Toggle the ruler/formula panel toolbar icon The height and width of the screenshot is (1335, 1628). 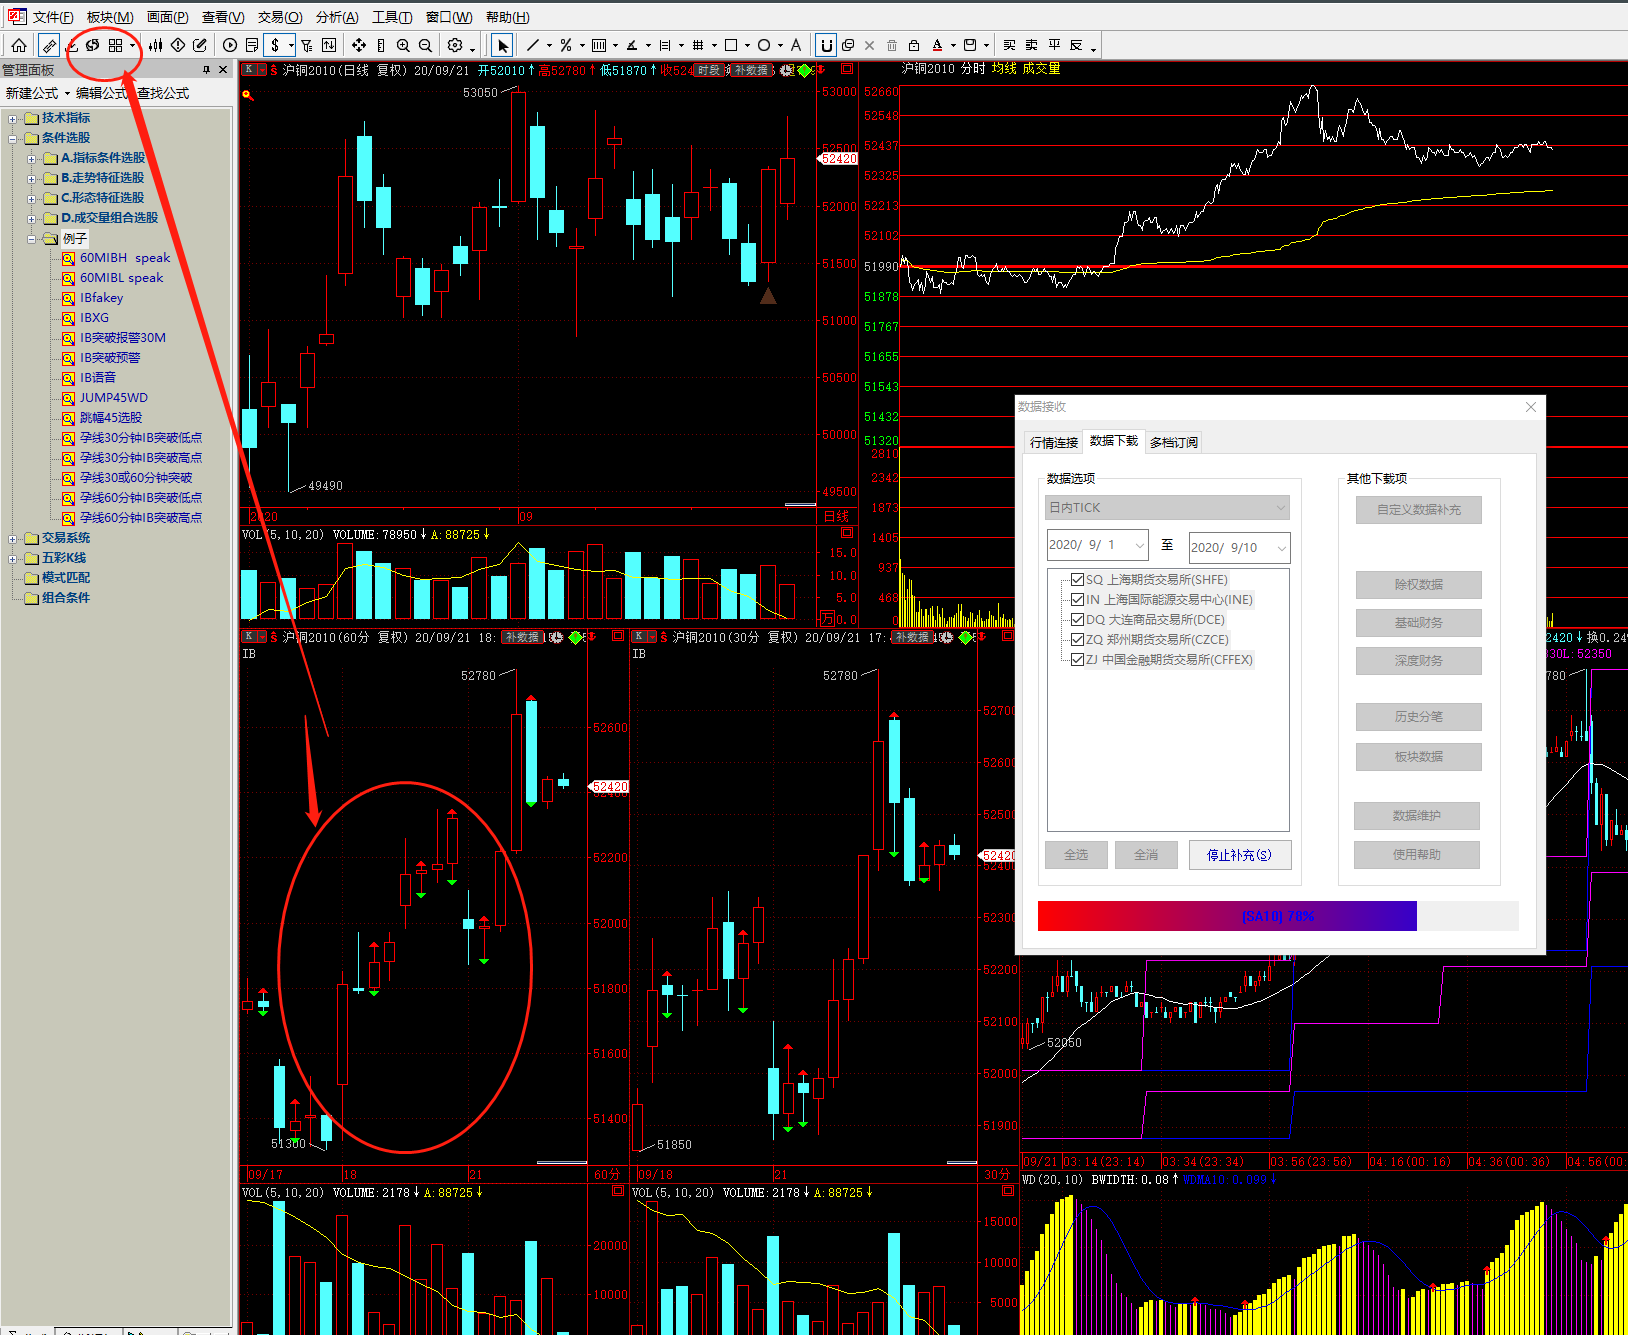tap(48, 45)
